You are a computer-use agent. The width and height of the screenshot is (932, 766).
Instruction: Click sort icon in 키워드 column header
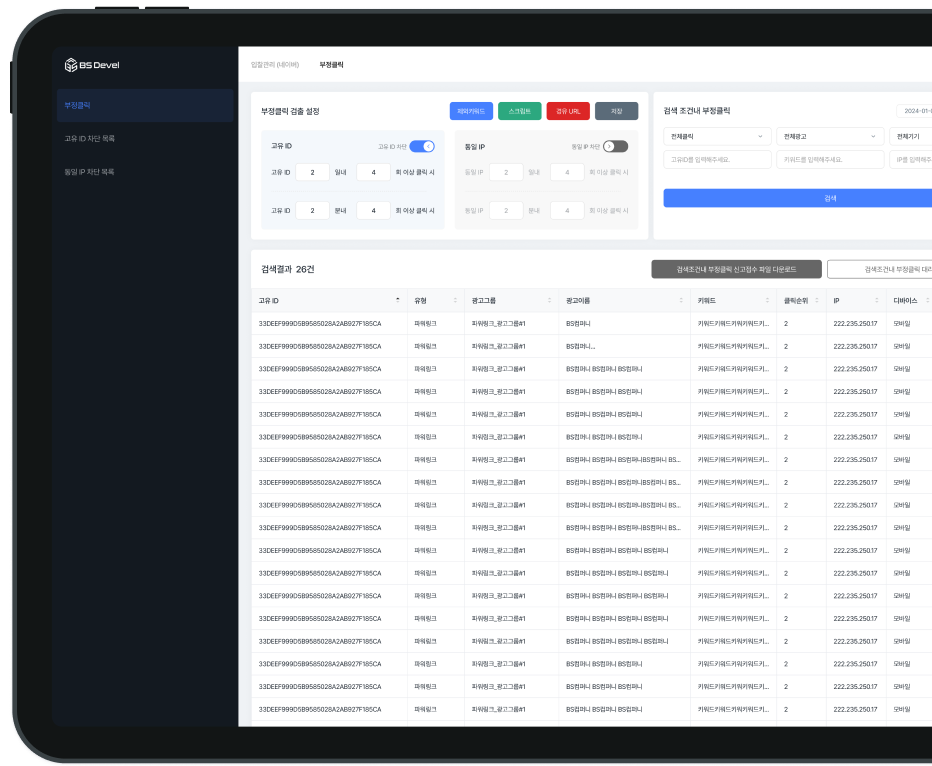768,300
